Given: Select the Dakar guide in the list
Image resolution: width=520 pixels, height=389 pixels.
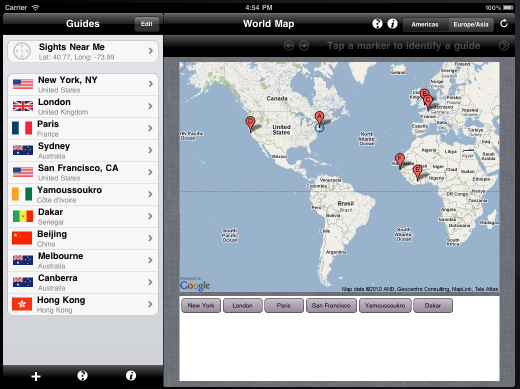Looking at the screenshot, I should click(83, 216).
